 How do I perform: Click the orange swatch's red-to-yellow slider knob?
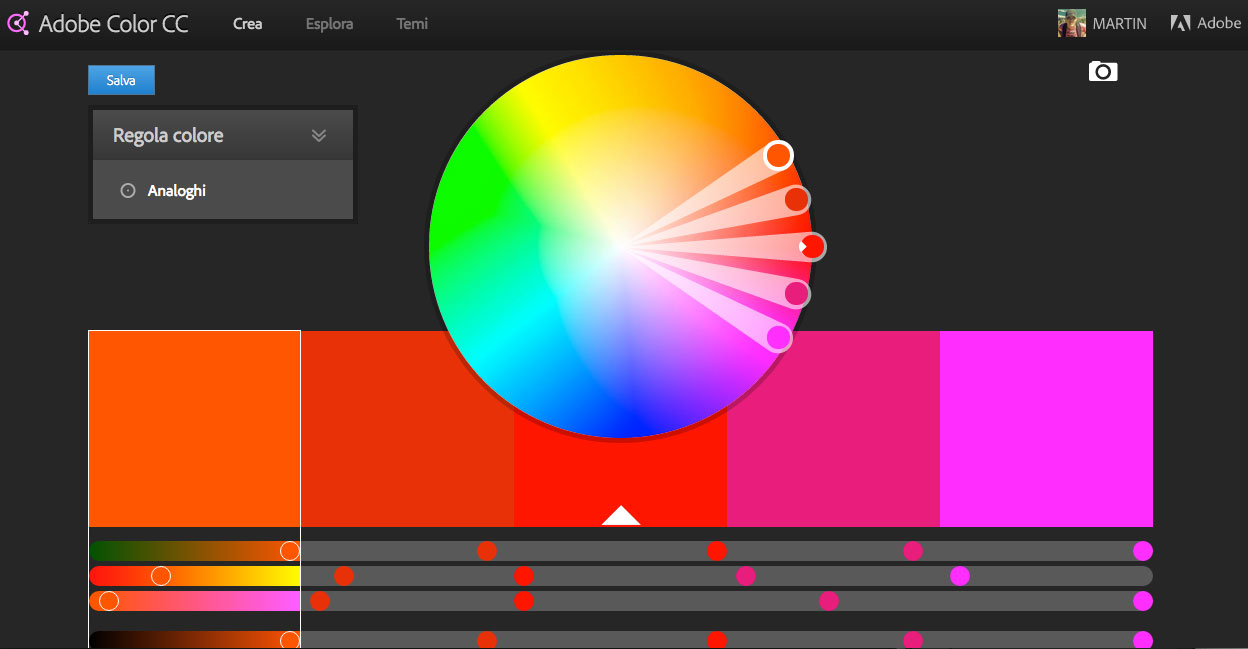coord(160,575)
